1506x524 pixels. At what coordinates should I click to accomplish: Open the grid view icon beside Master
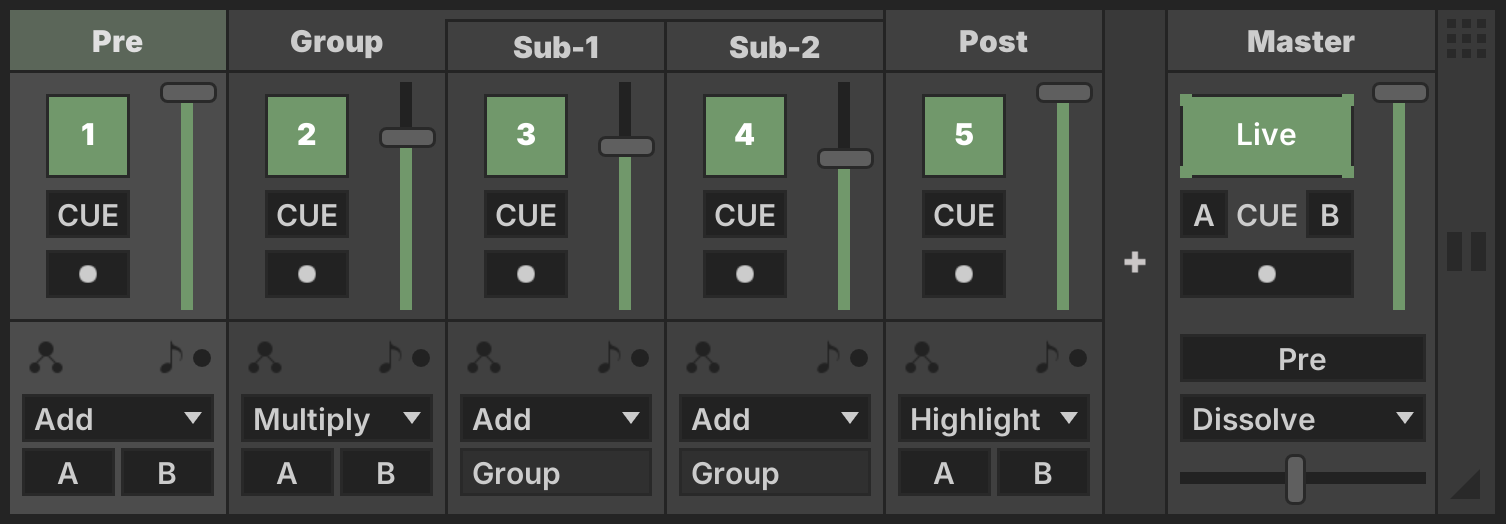(1466, 38)
